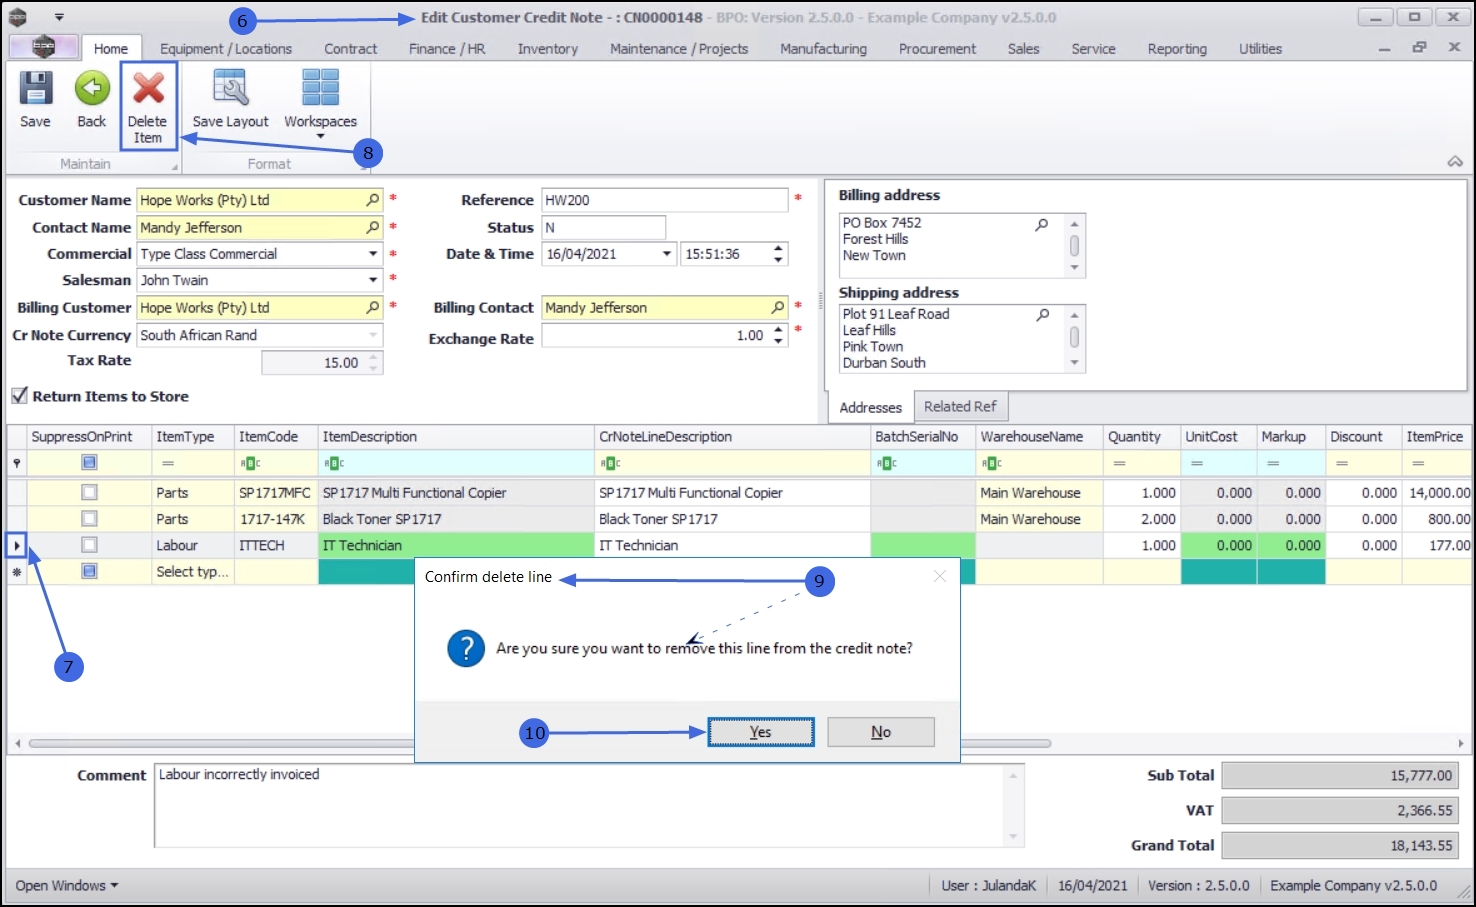Click the Billing address search magnifier icon
Screen dimensions: 1476x907
[x=1042, y=224]
